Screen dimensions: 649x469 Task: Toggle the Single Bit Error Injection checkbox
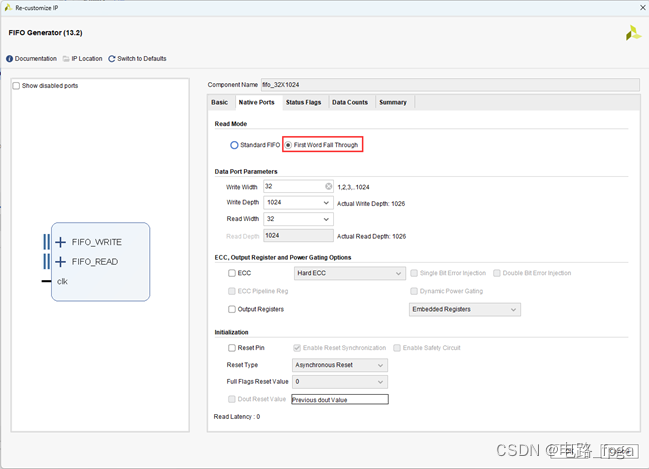[x=414, y=273]
